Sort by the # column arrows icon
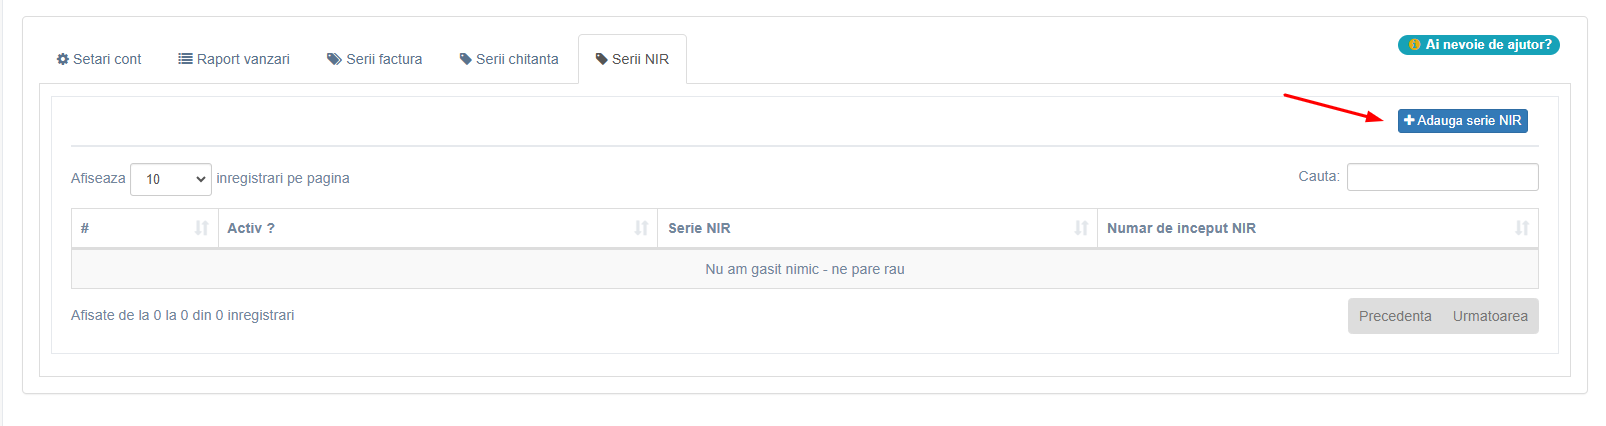Screen dimensions: 1606x426 [x=201, y=228]
